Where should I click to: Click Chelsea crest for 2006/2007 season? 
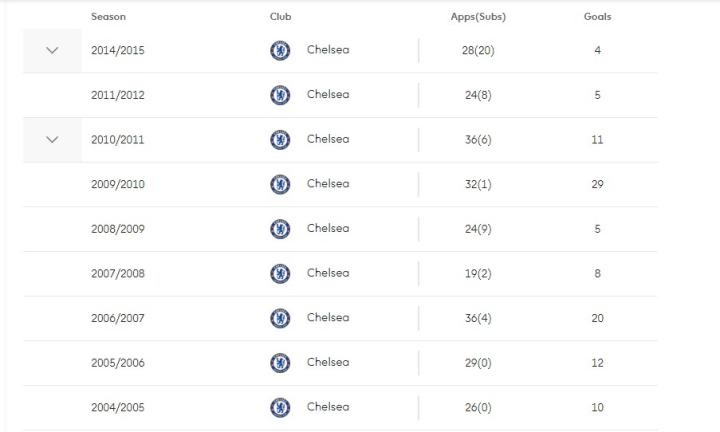[x=280, y=318]
